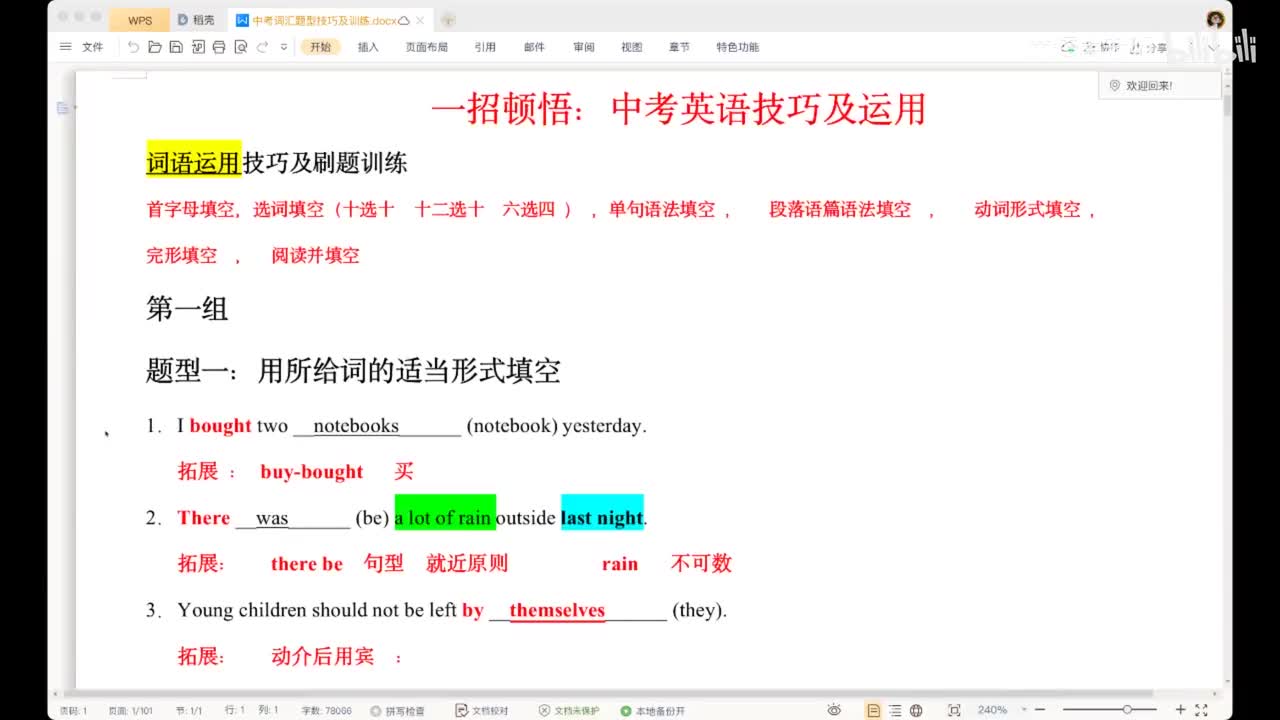The width and height of the screenshot is (1280, 720).
Task: Open the 页面布局 ribbon tab
Action: (x=426, y=47)
